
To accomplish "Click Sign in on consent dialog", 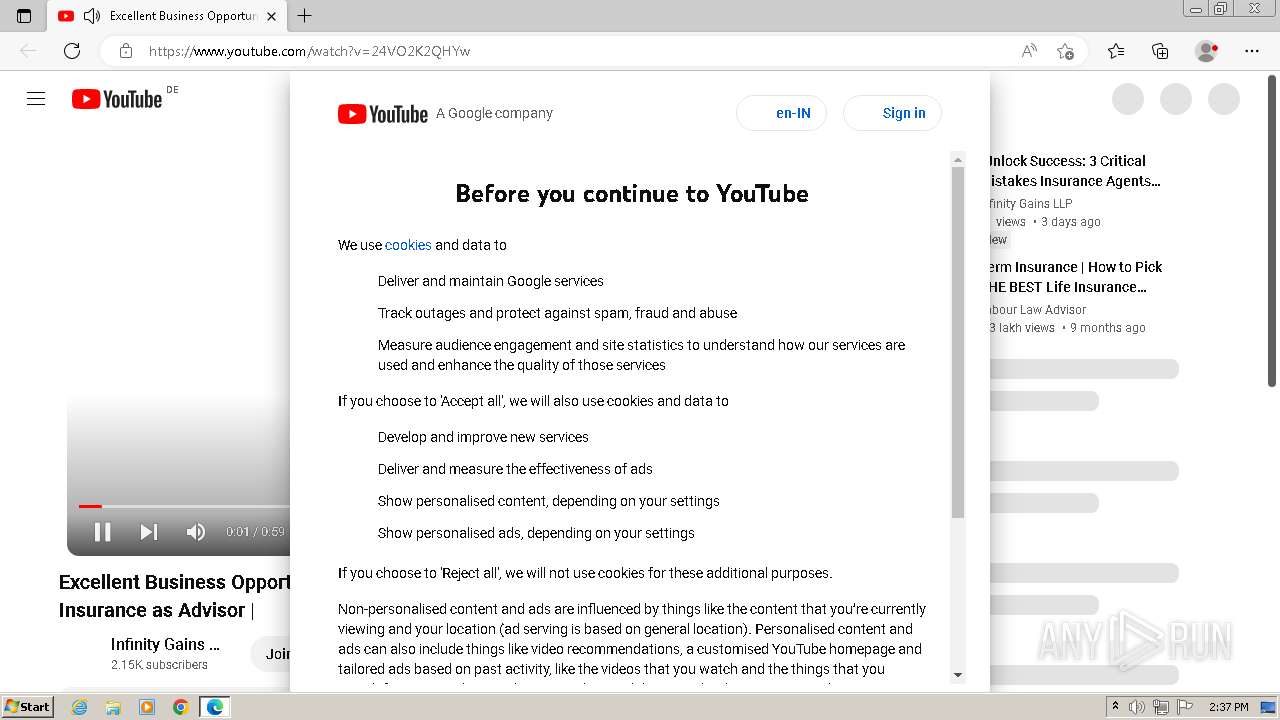I will click(893, 113).
